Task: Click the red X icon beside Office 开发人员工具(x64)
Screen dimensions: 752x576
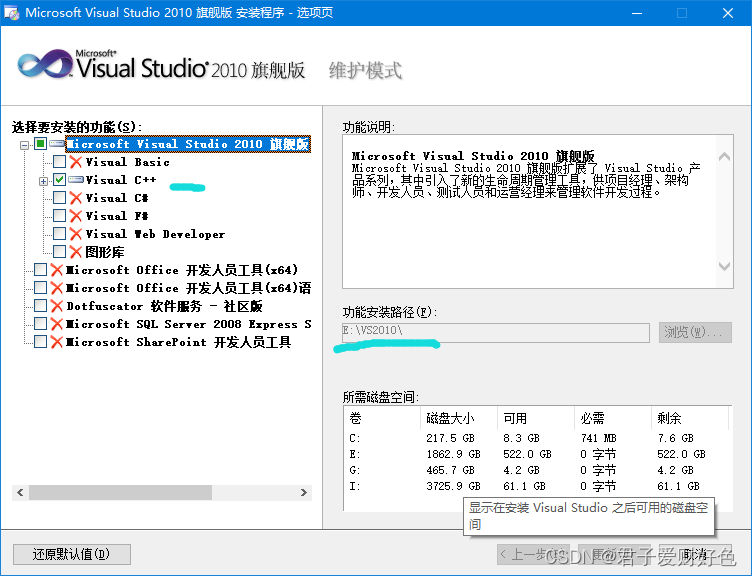Action: [x=57, y=270]
